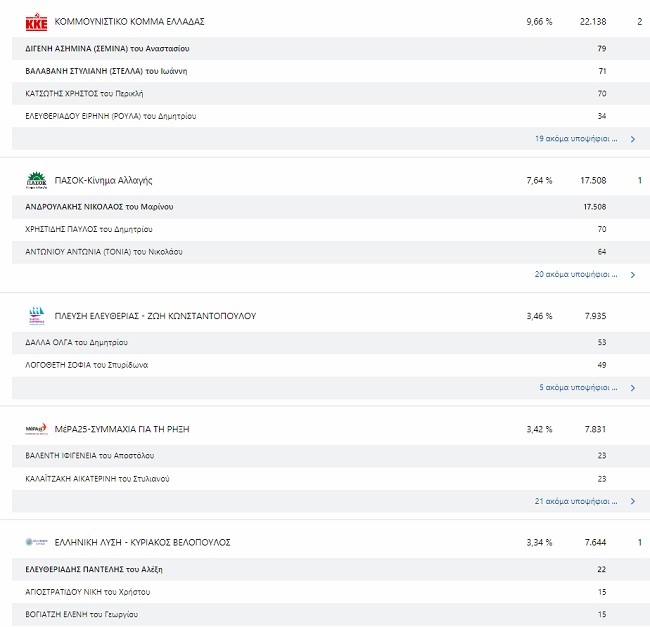
Task: Click the KKE party logo icon
Action: coord(36,21)
